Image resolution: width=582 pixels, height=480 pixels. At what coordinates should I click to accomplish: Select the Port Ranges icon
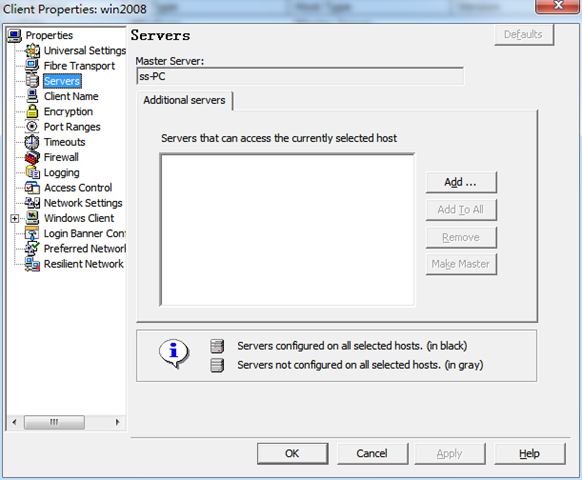32,127
